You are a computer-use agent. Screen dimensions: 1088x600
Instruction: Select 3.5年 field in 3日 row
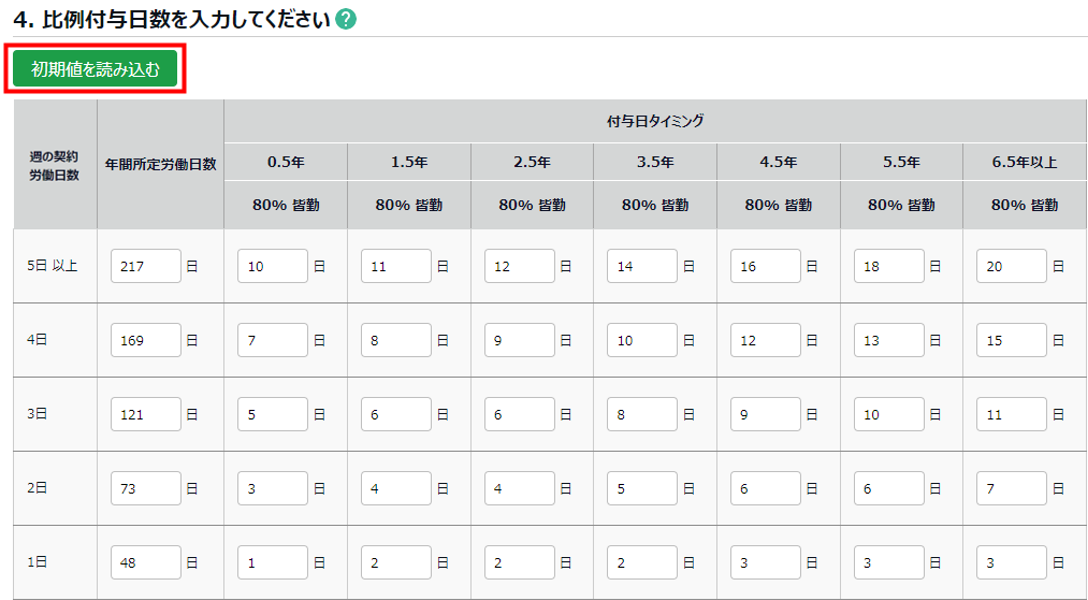643,414
